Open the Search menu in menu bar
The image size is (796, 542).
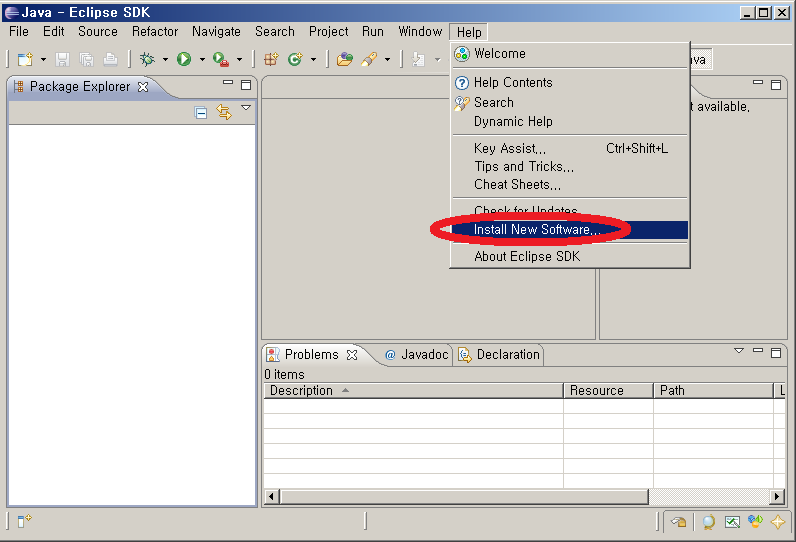click(x=275, y=31)
